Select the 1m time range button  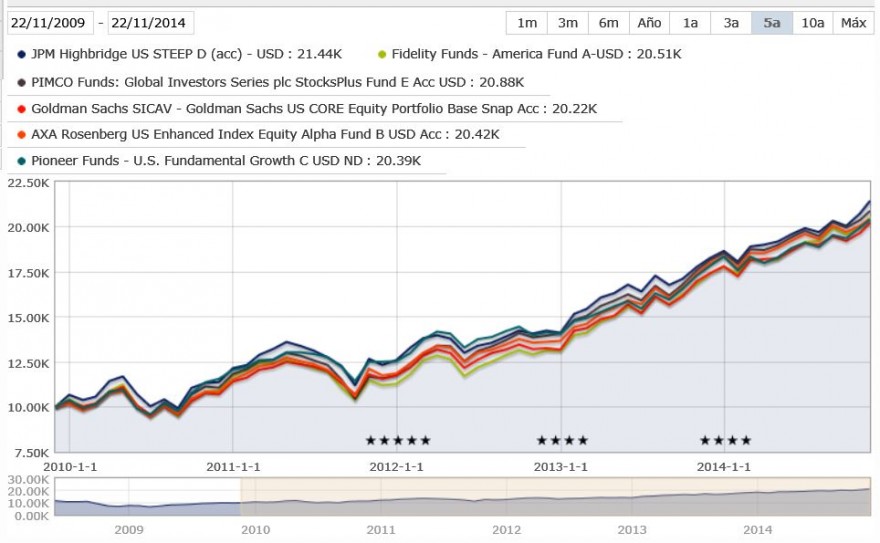(526, 23)
